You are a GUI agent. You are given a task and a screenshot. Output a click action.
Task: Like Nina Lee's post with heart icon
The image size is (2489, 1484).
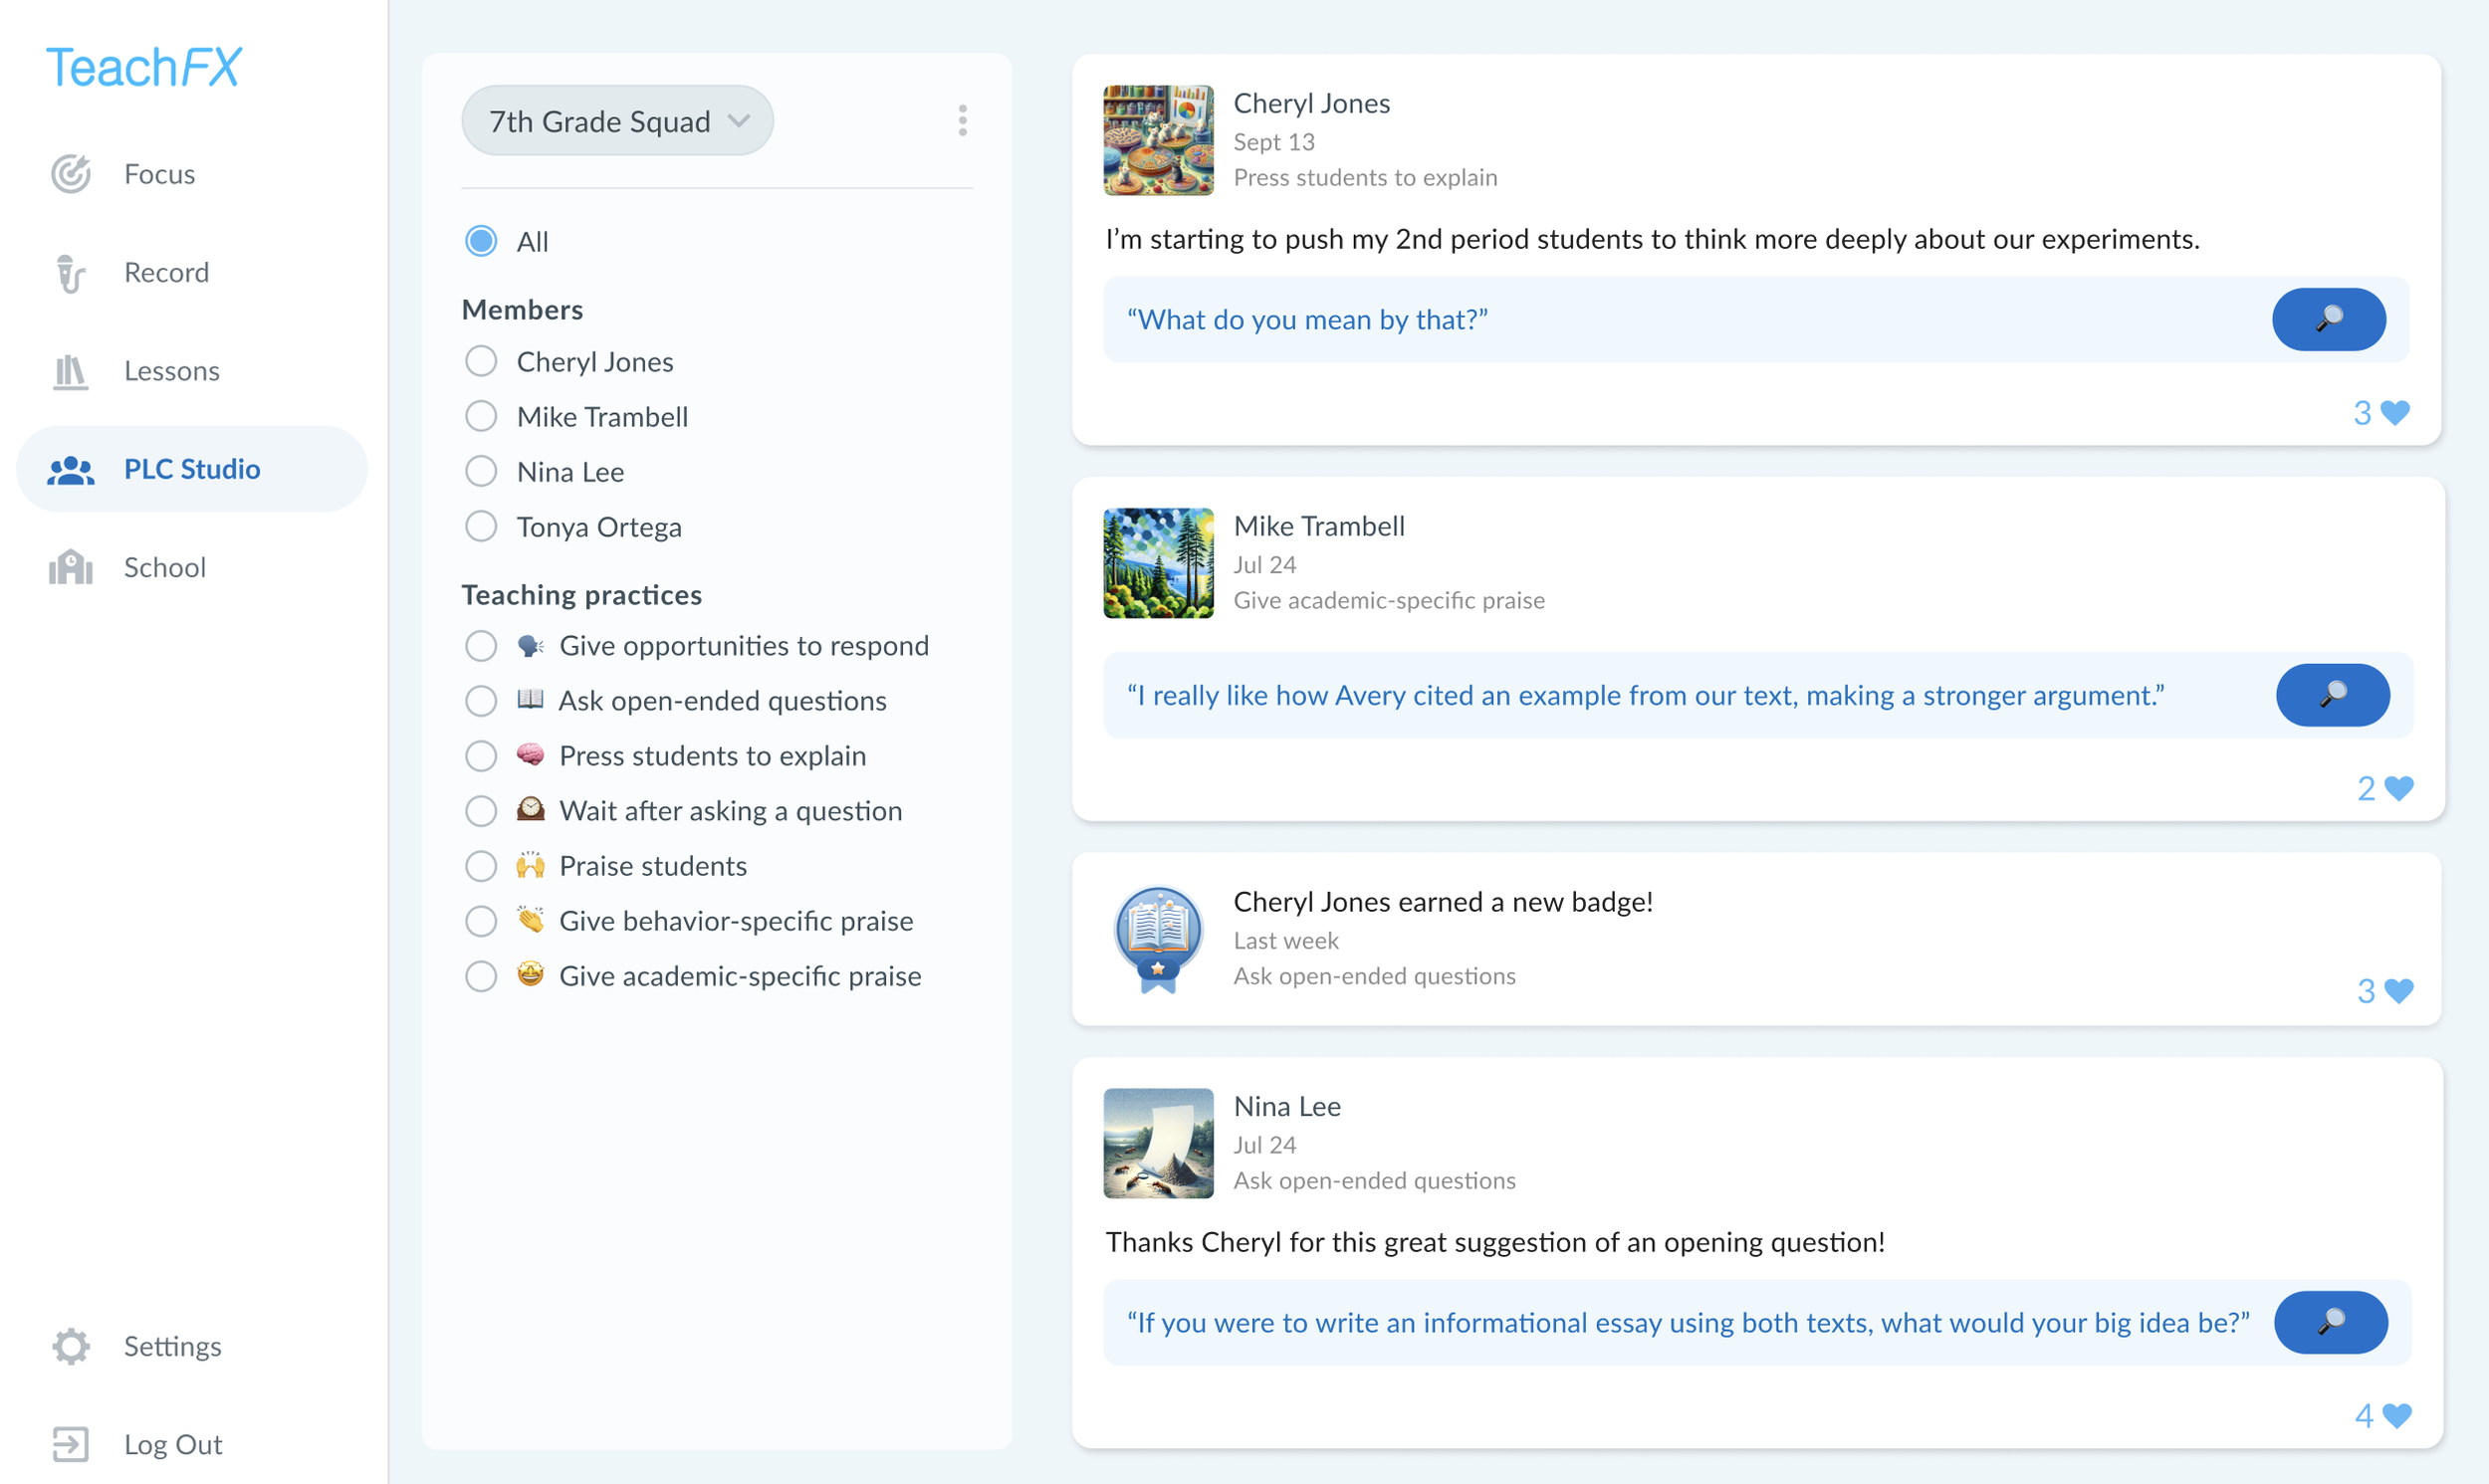(2397, 1416)
